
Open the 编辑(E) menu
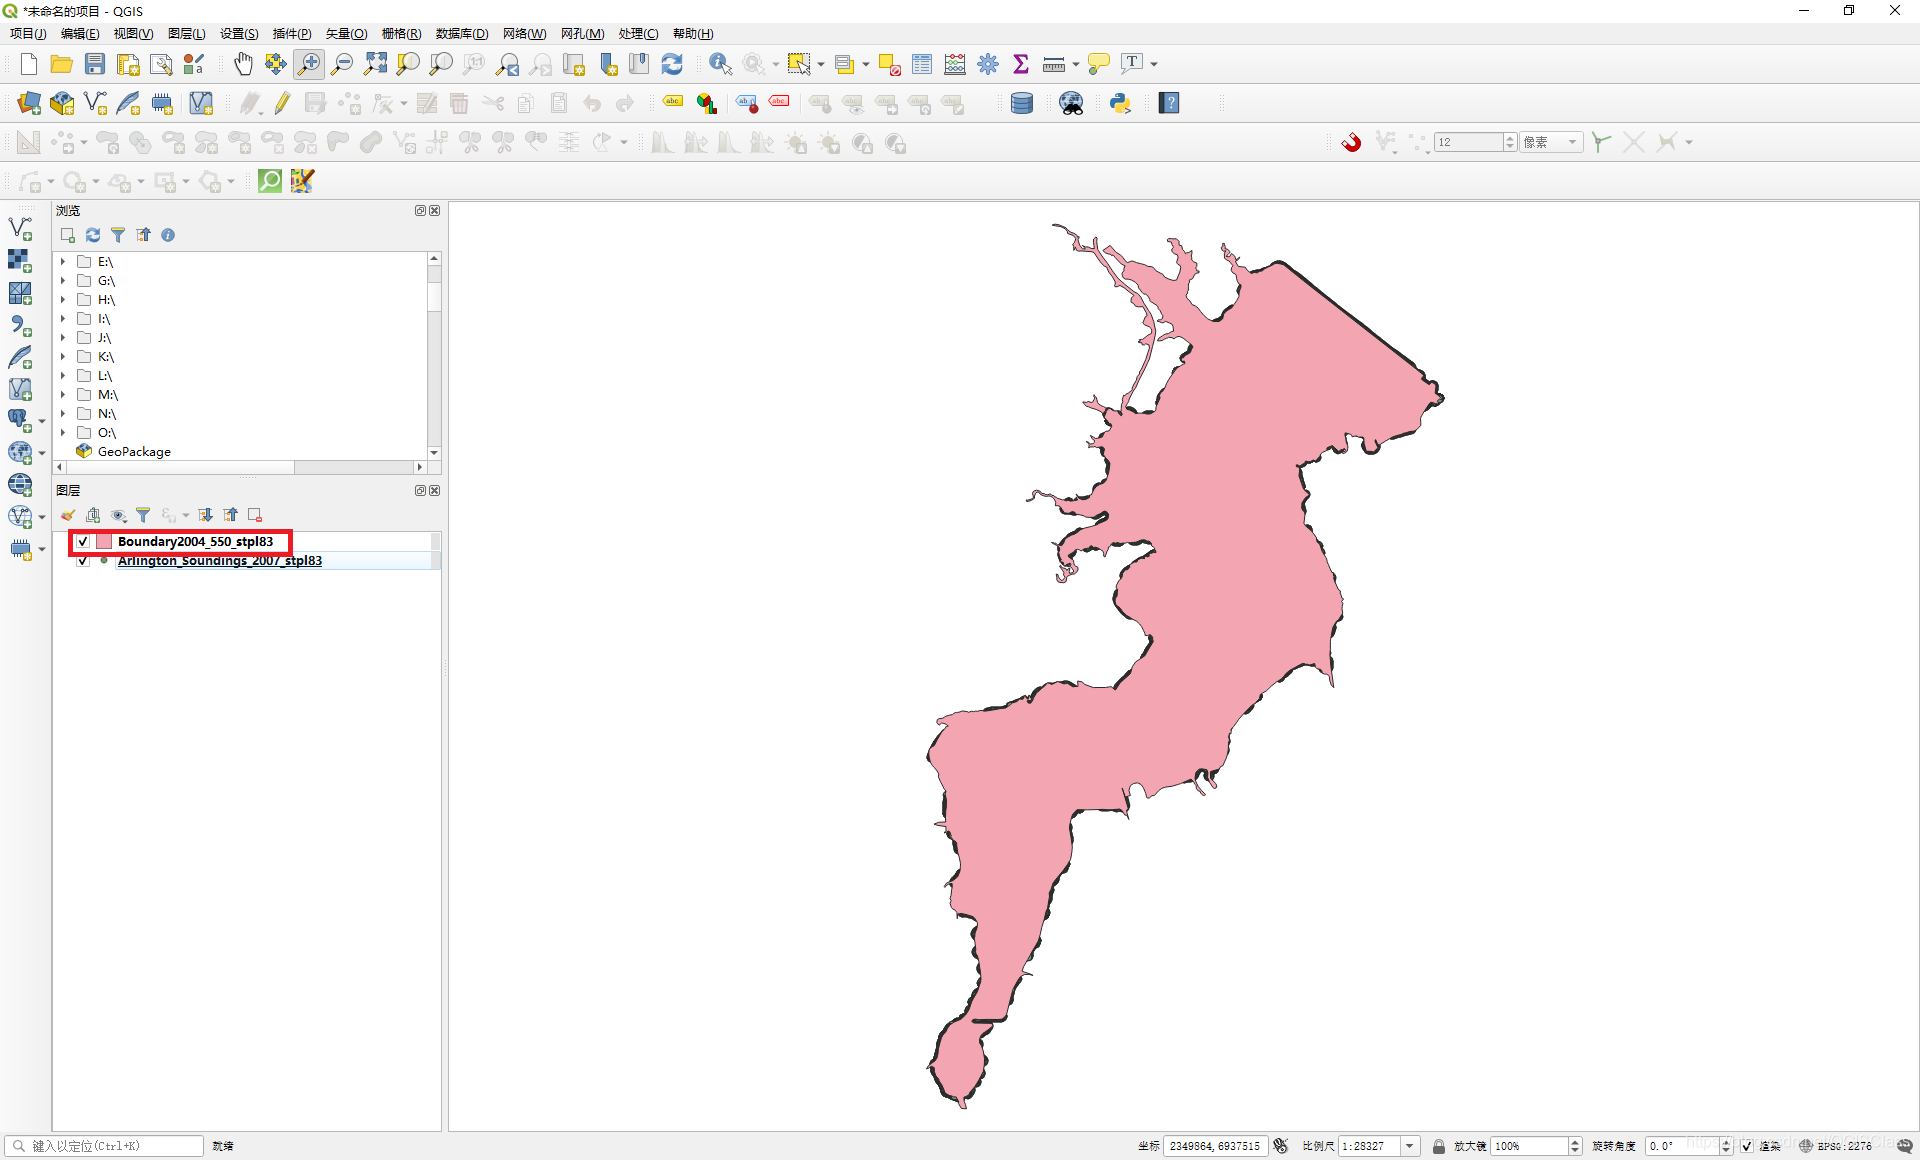pos(80,34)
